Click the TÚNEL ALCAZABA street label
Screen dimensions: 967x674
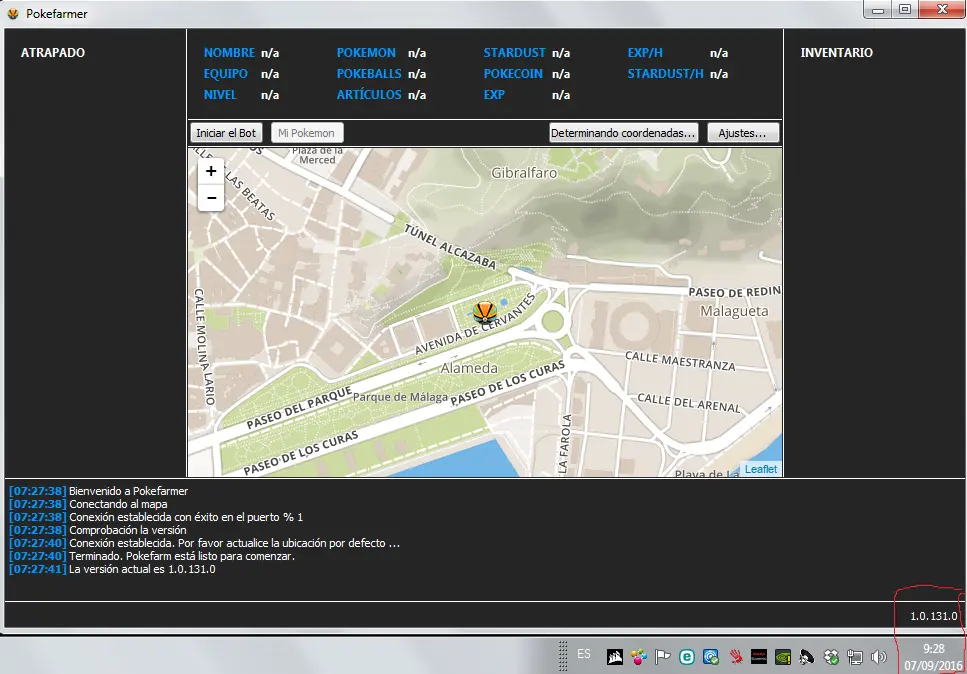tap(450, 247)
